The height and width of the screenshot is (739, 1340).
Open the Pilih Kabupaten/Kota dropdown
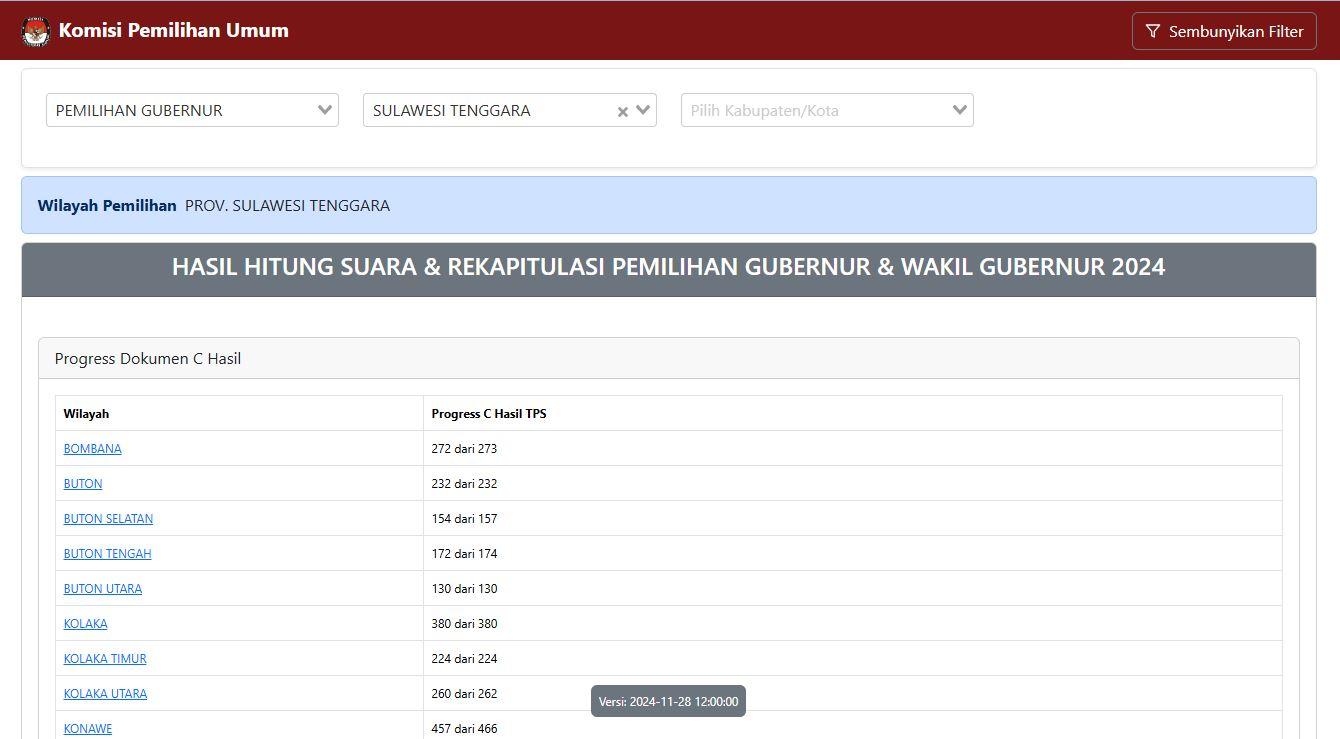pos(826,110)
